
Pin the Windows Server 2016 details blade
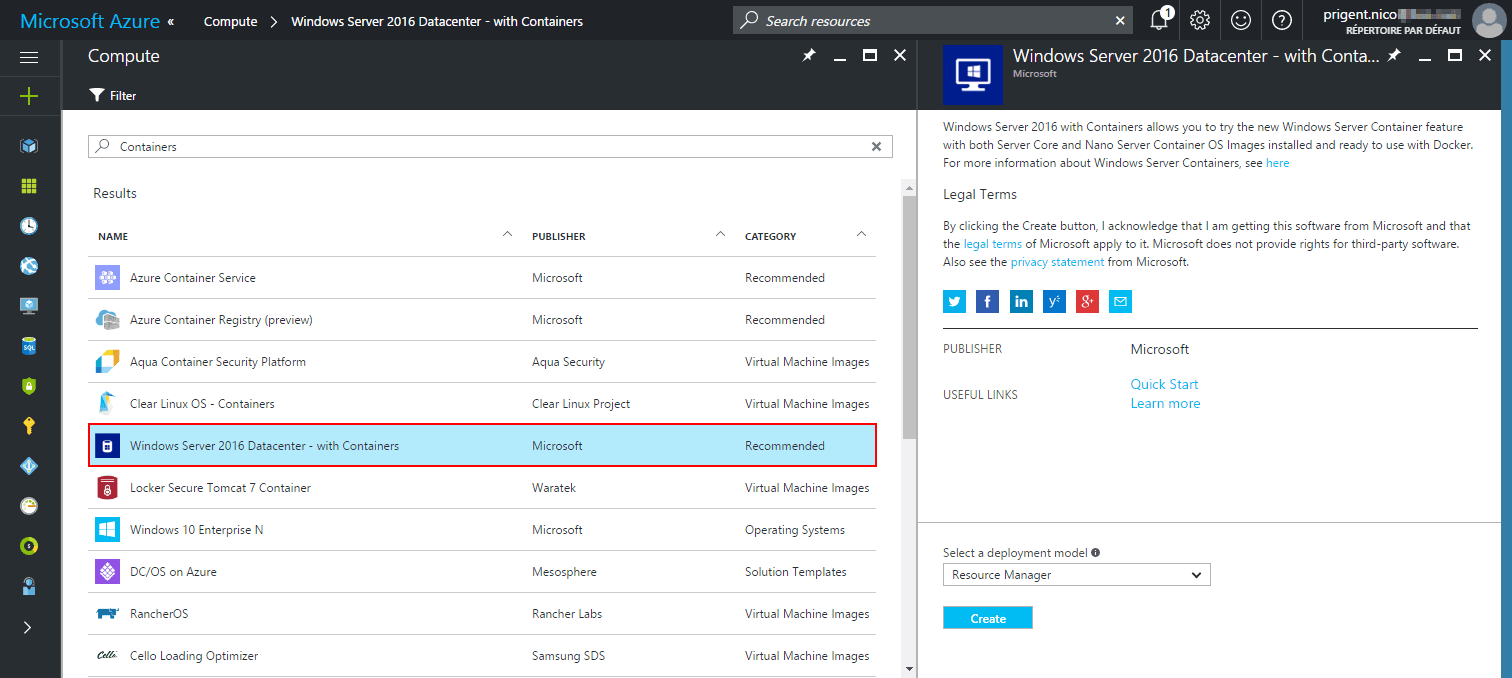(1394, 56)
